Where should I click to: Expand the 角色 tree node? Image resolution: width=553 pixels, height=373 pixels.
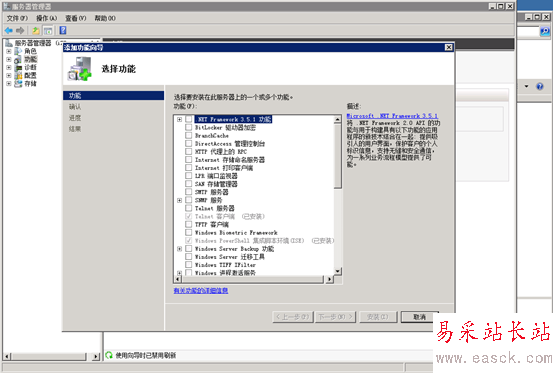(9, 51)
